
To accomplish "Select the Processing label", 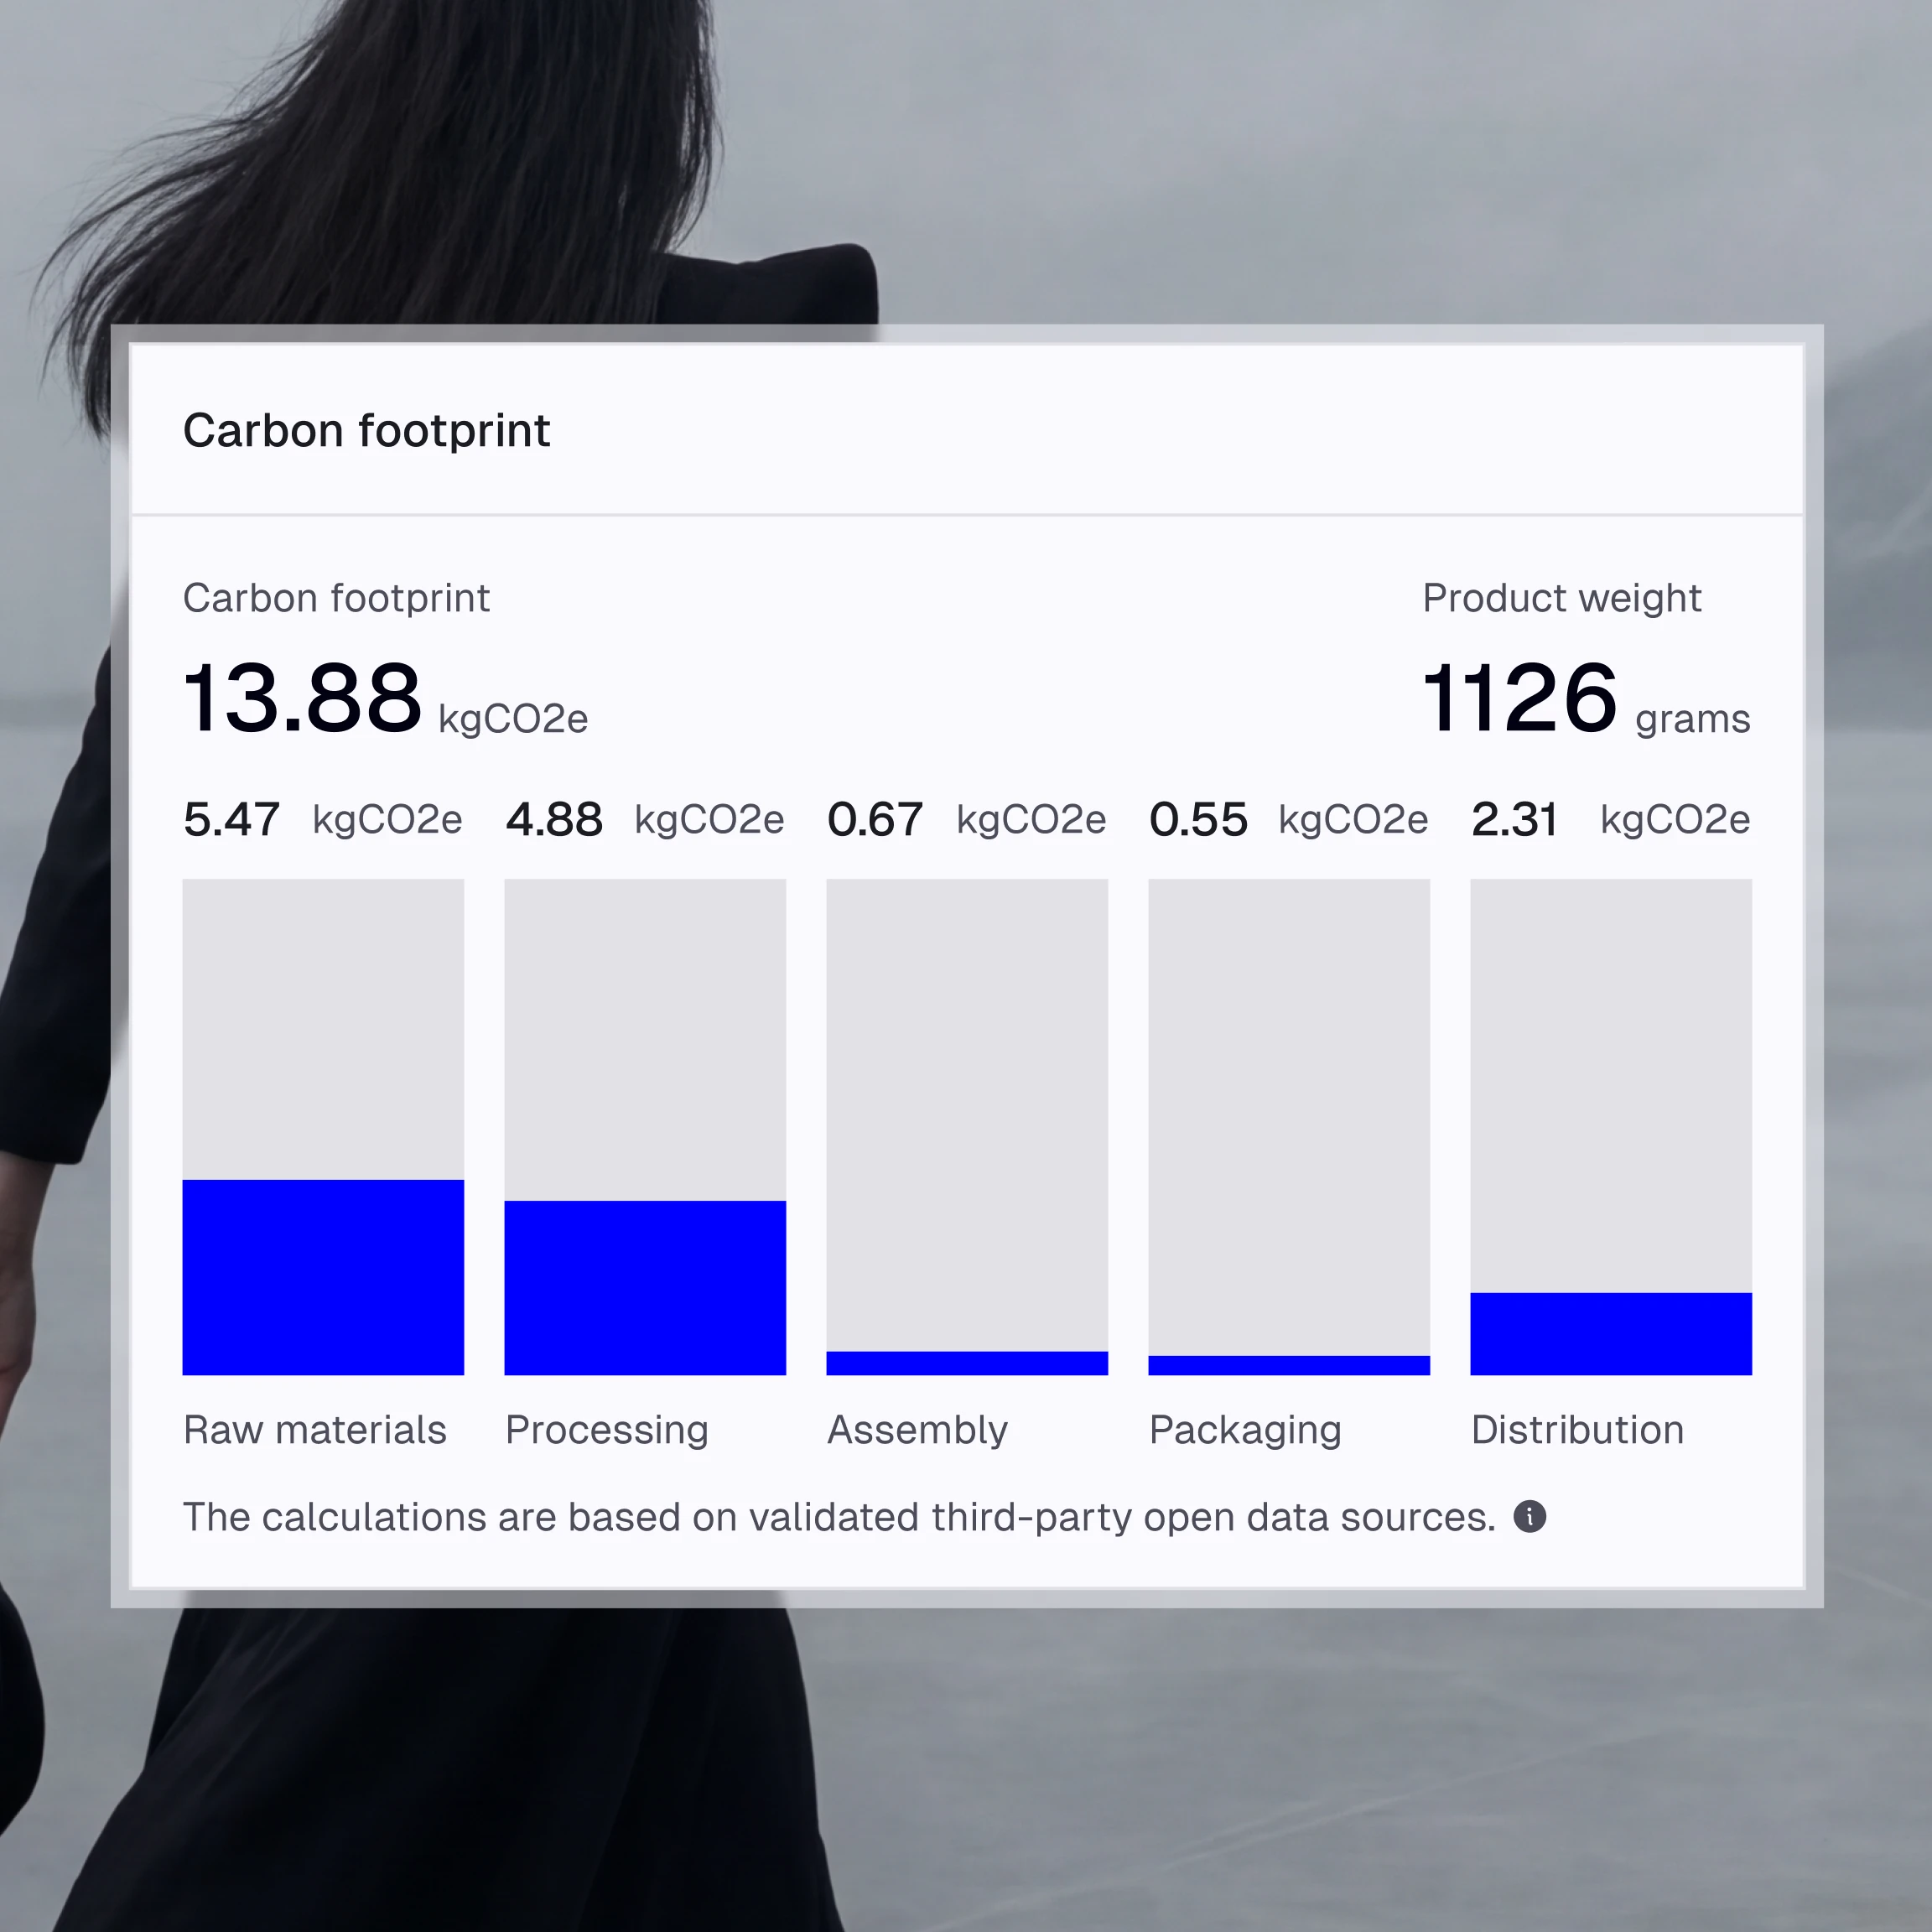I will [606, 1429].
